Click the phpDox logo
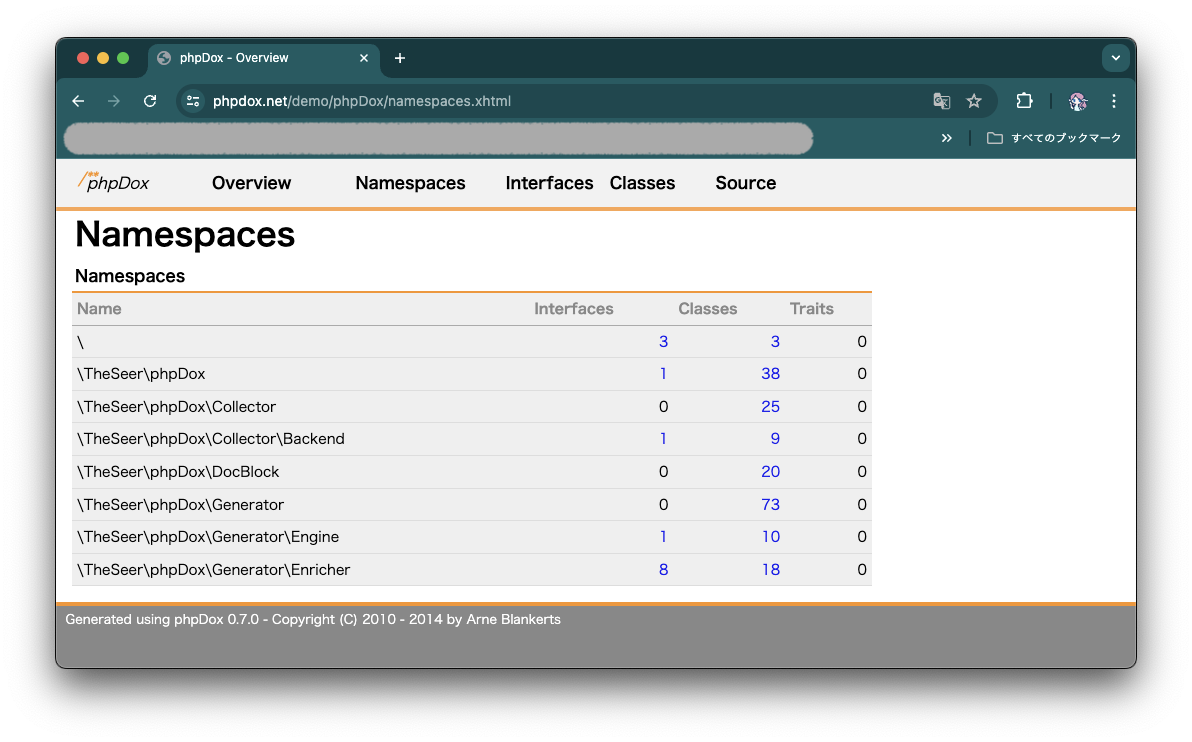1192x742 pixels. click(x=114, y=182)
